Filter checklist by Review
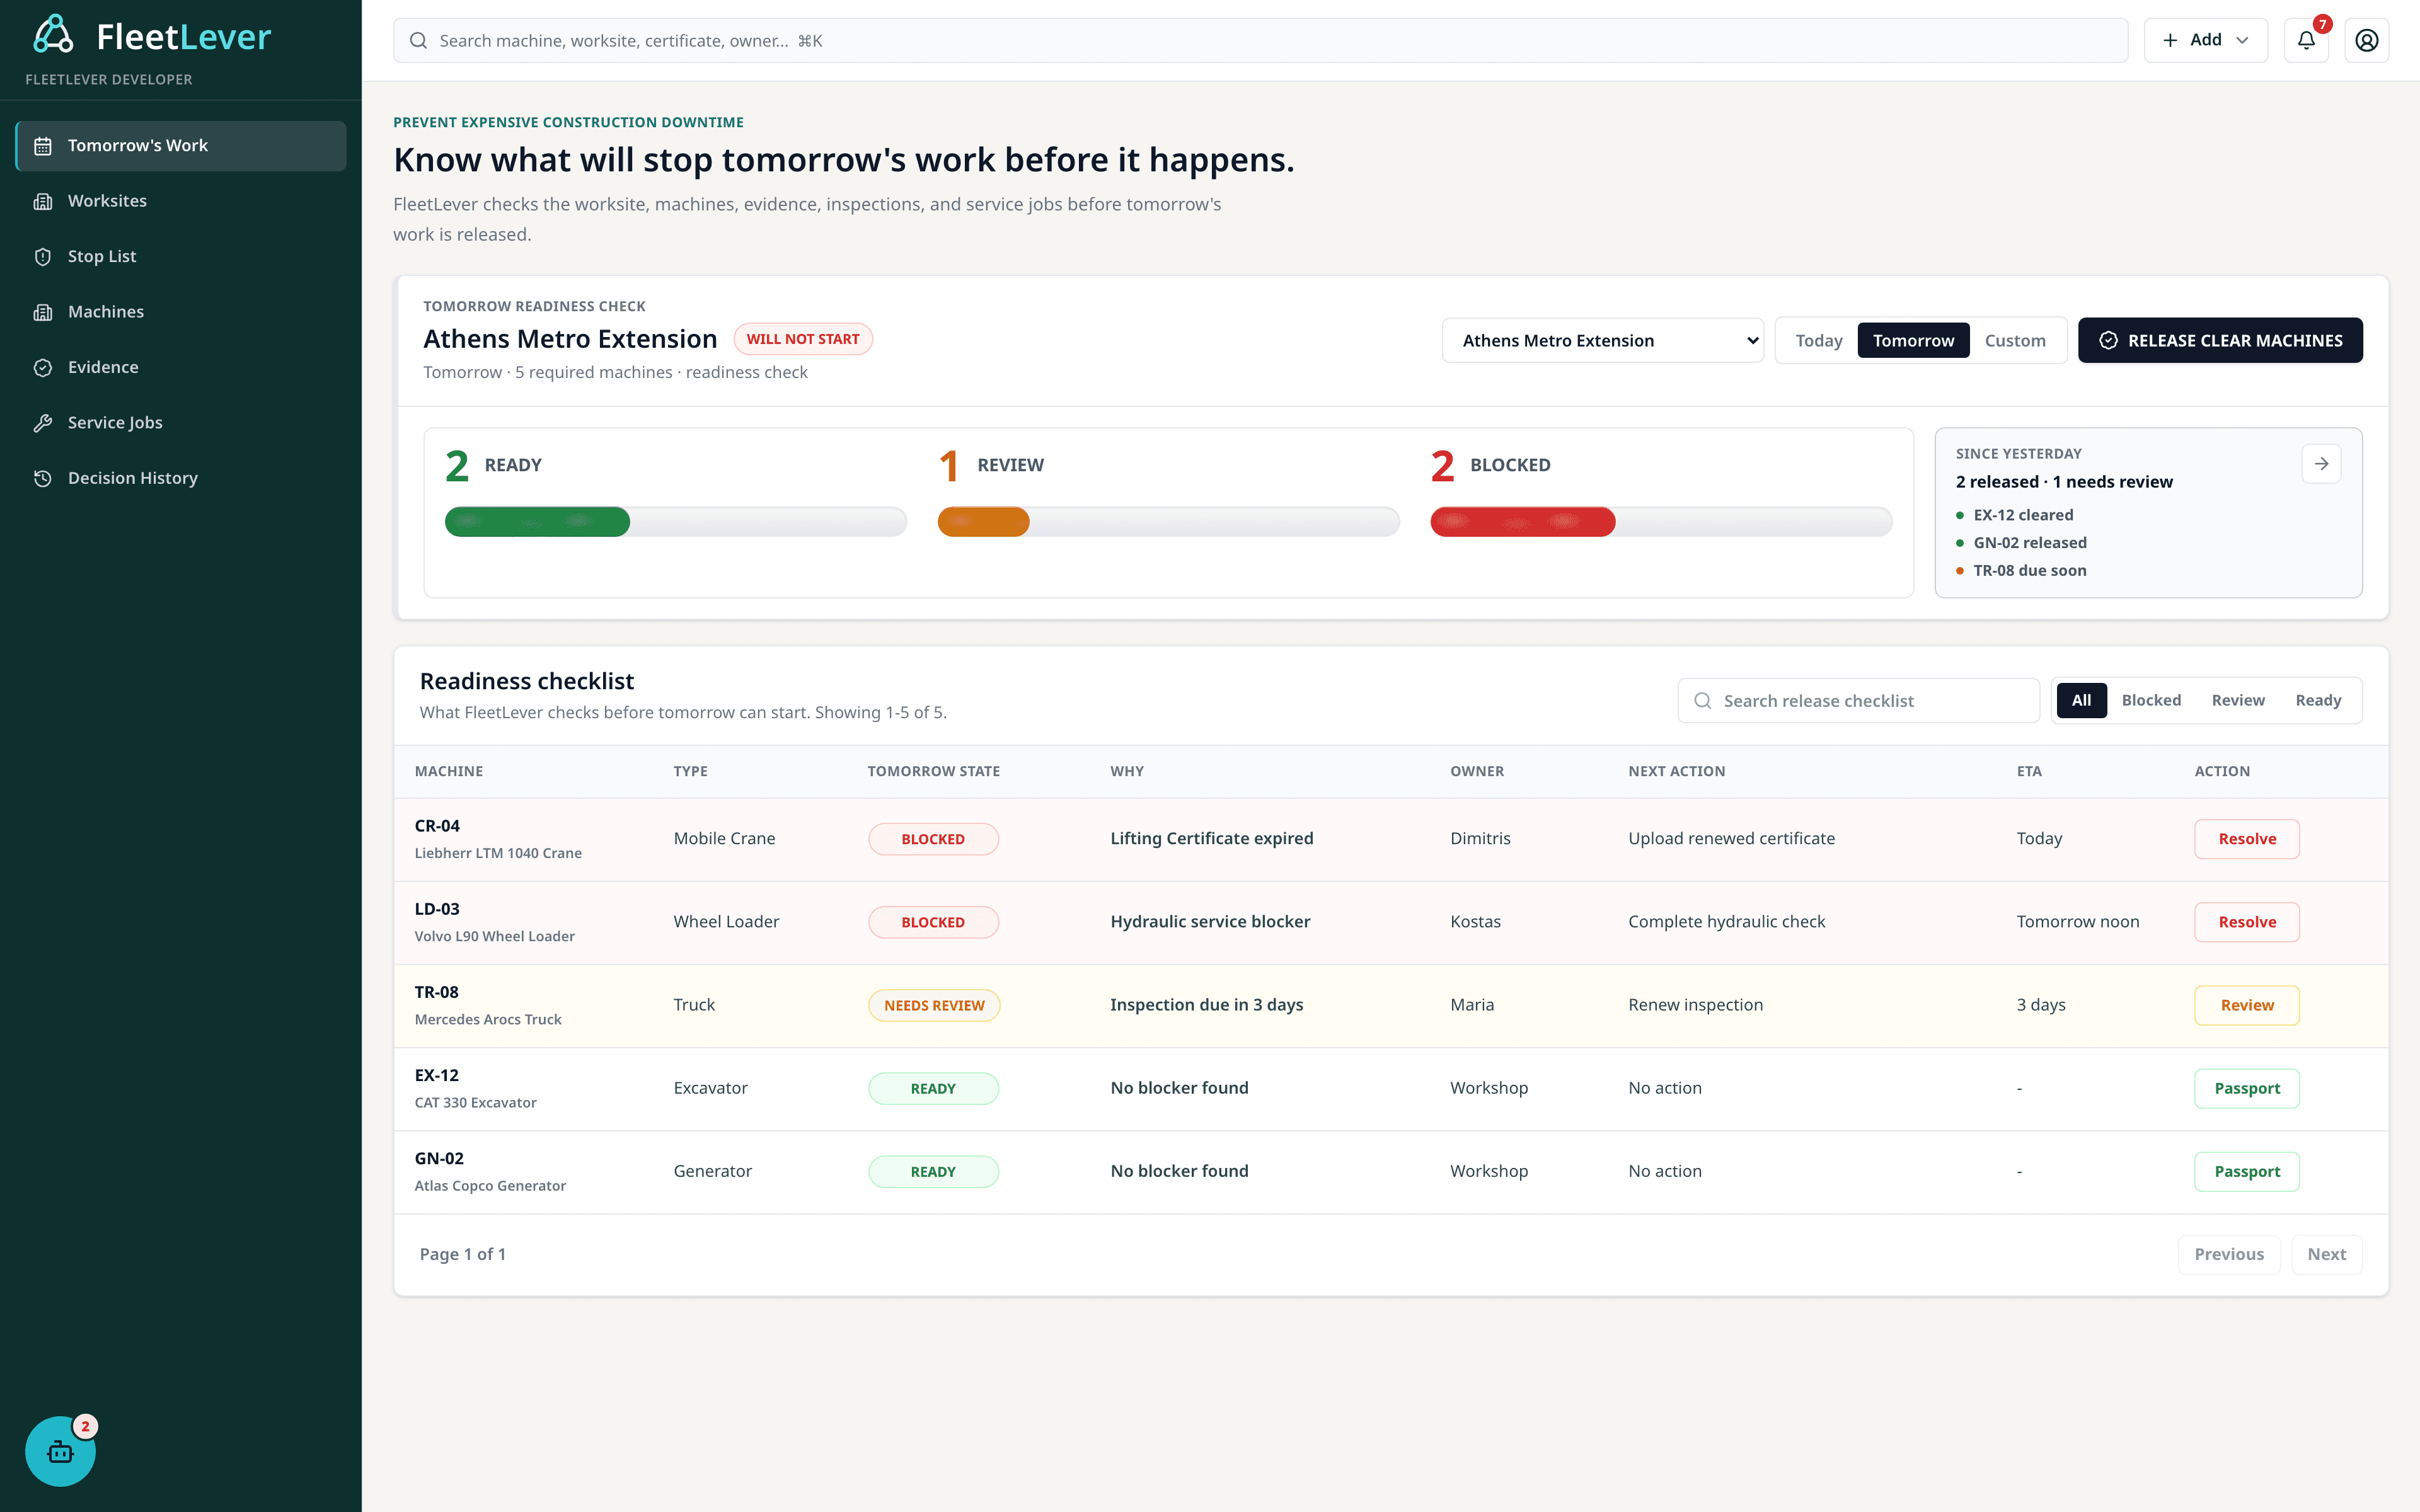The image size is (2420, 1512). (x=2238, y=700)
